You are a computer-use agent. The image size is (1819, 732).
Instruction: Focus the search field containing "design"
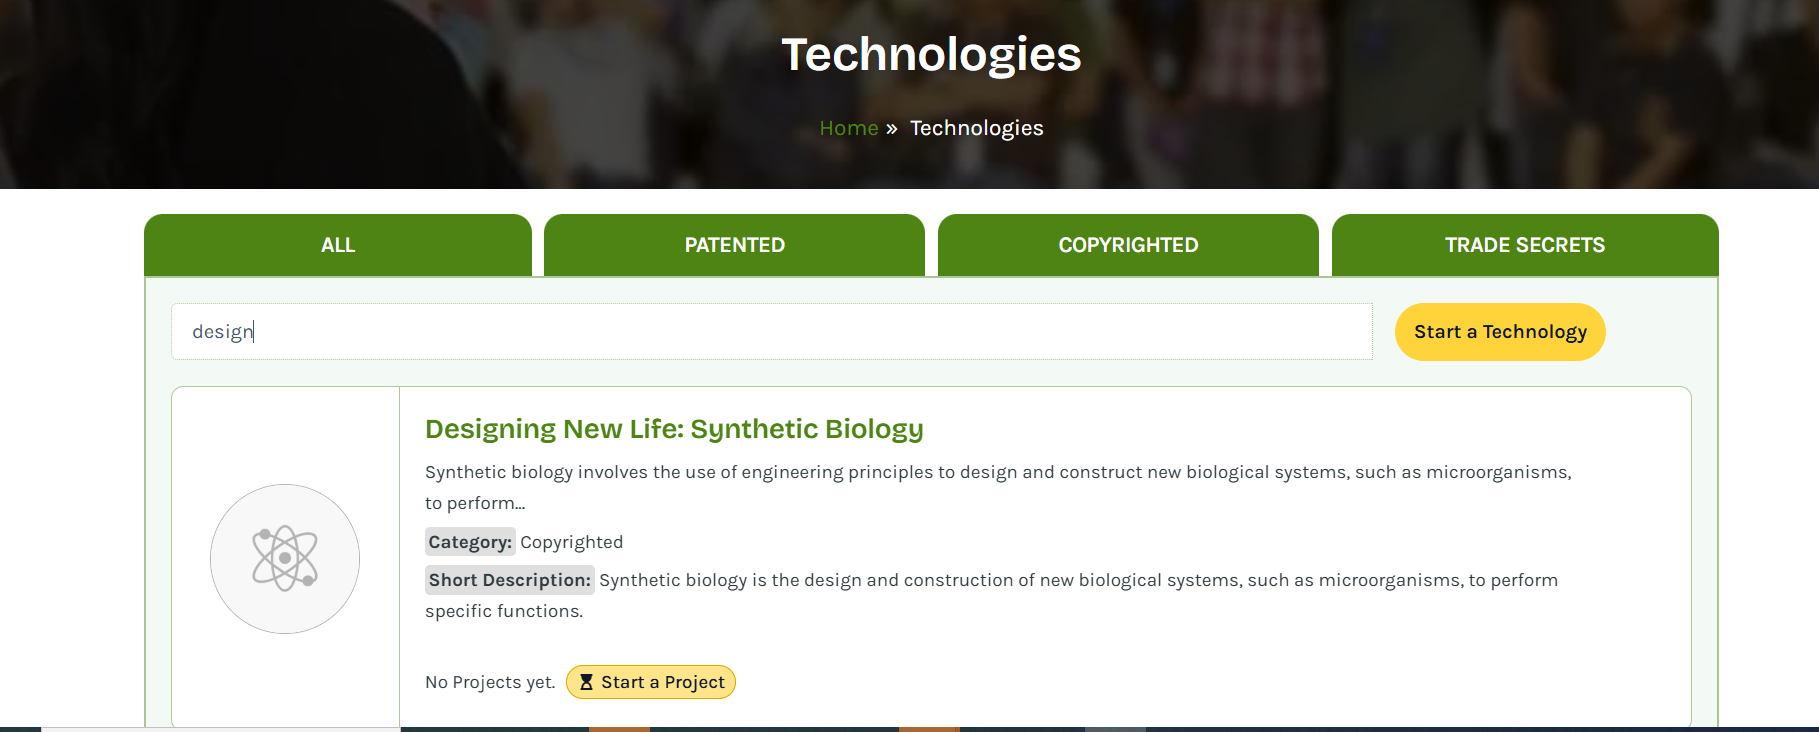tap(771, 332)
